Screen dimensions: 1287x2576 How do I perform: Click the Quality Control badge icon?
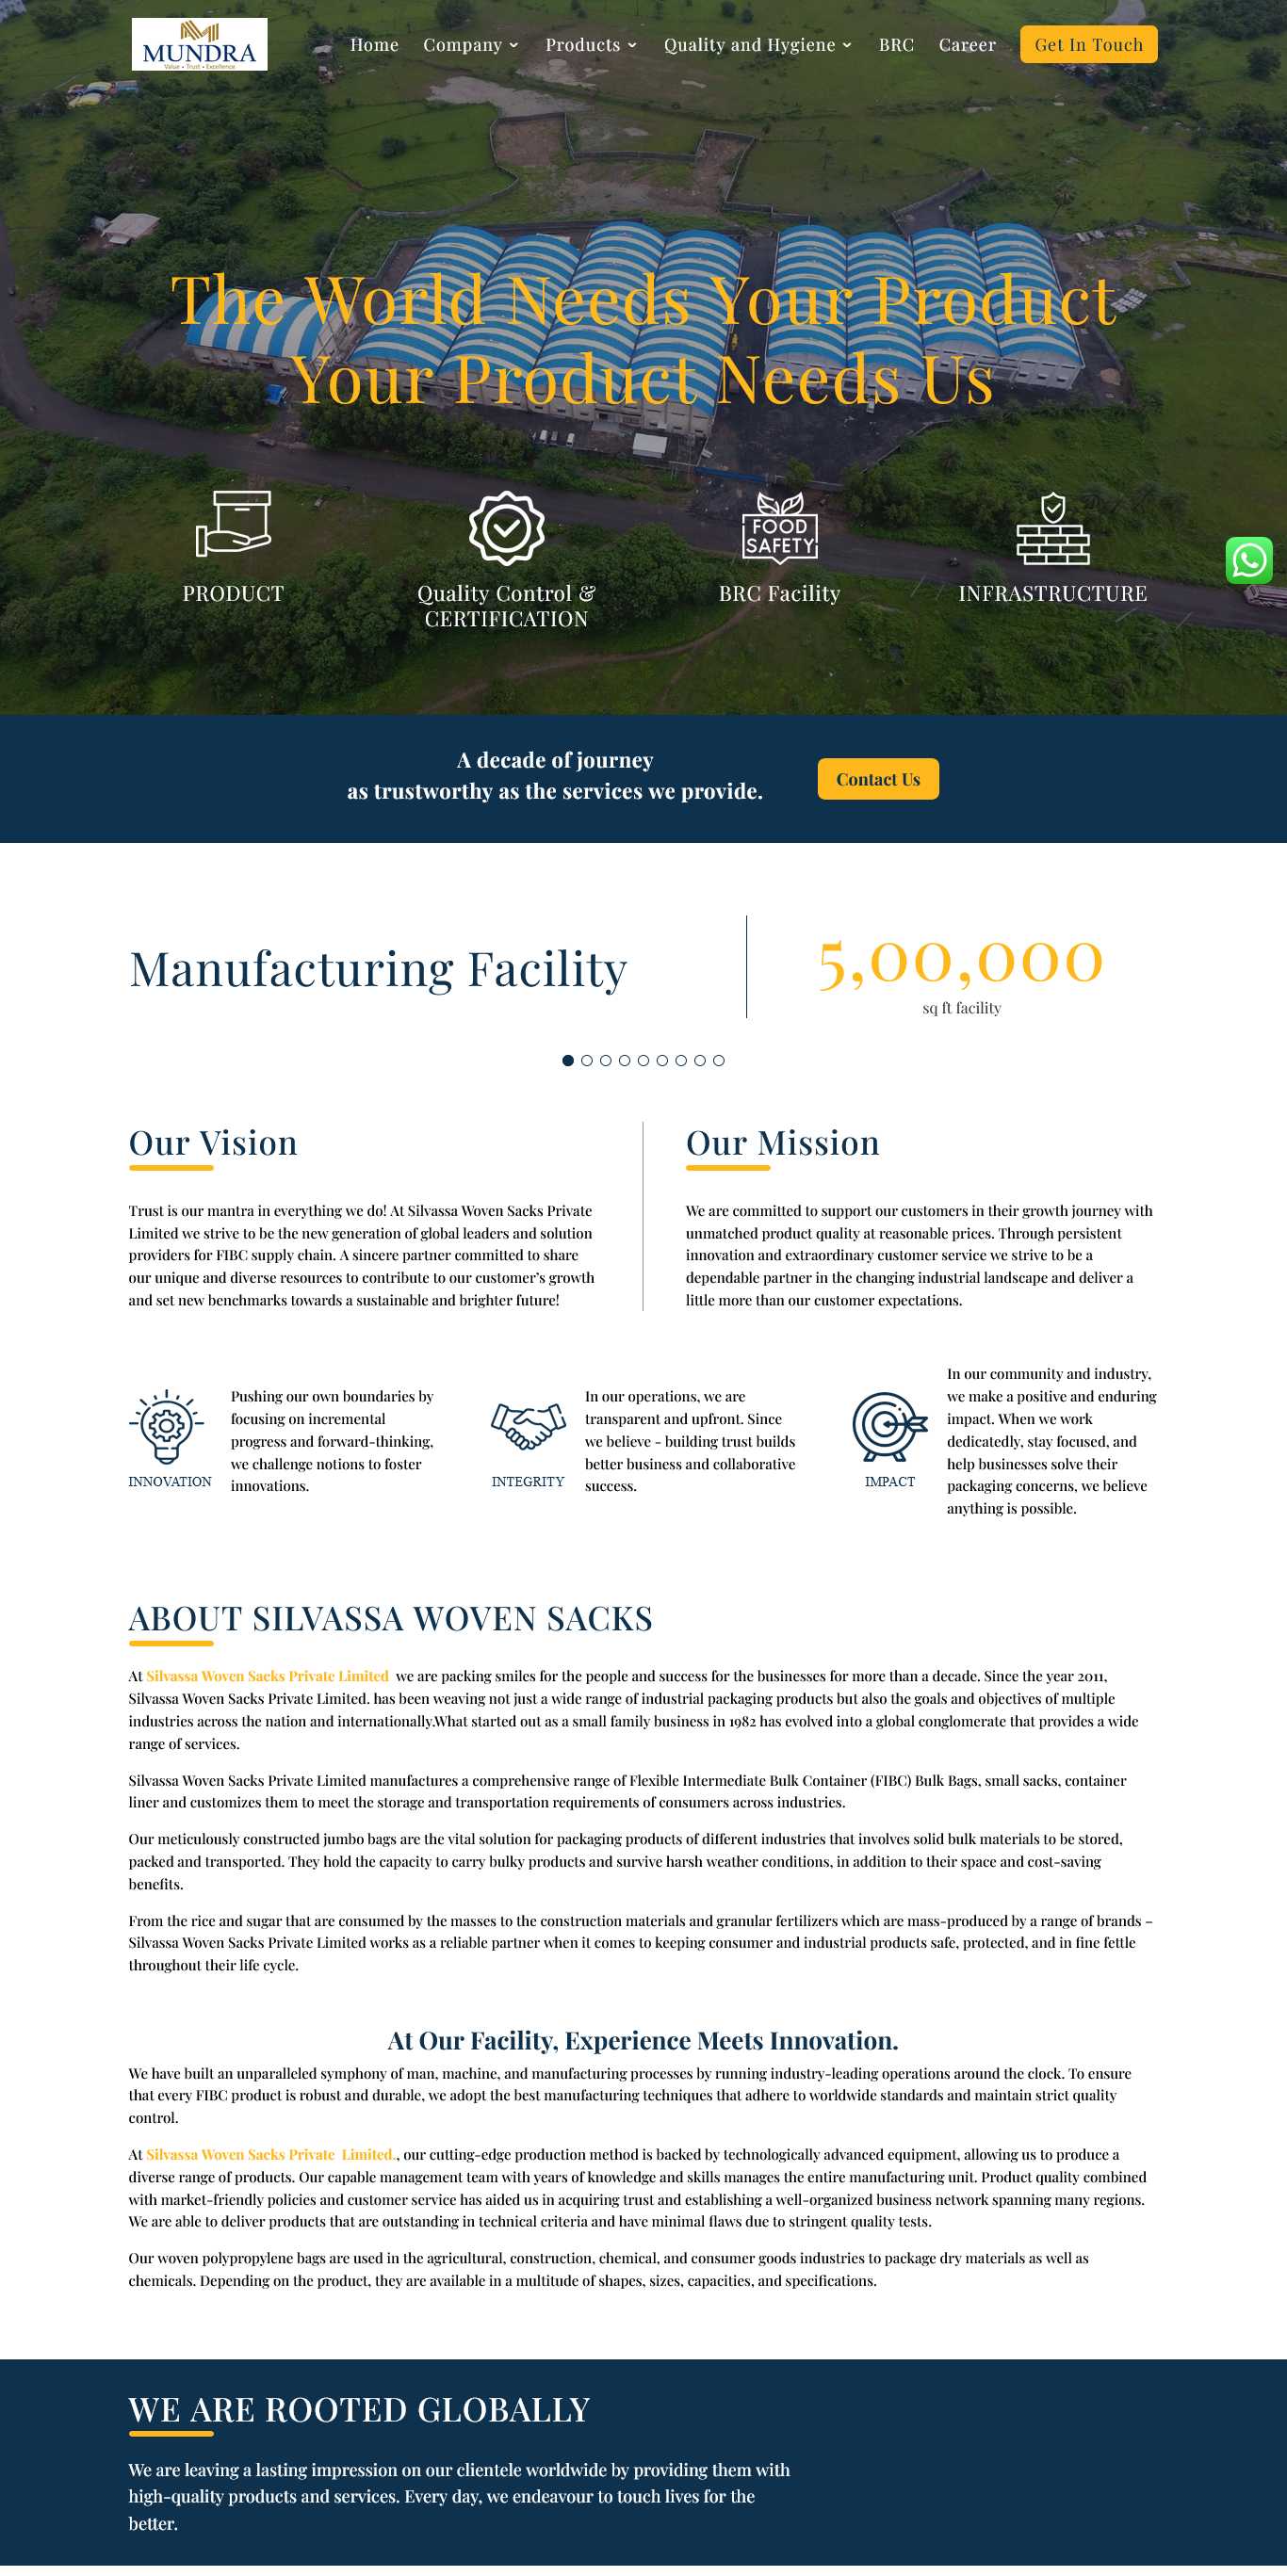(506, 527)
